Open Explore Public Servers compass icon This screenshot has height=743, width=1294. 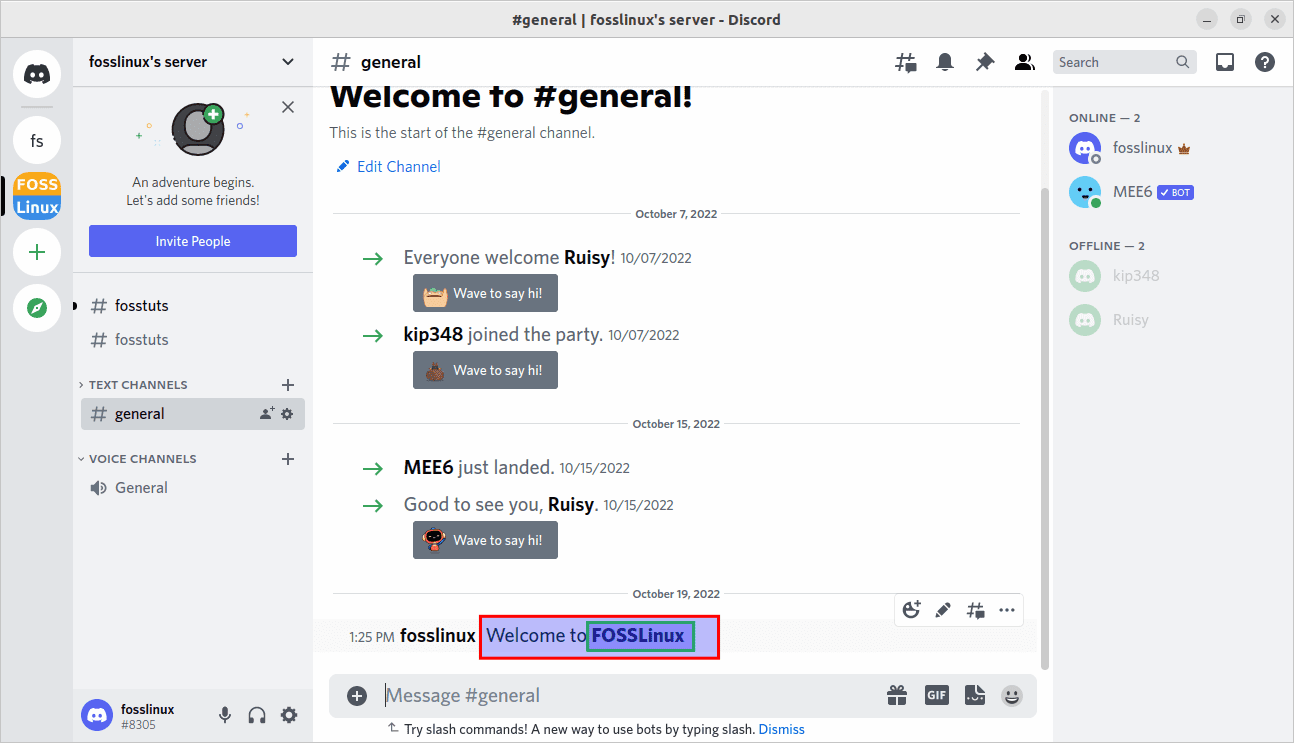[37, 308]
